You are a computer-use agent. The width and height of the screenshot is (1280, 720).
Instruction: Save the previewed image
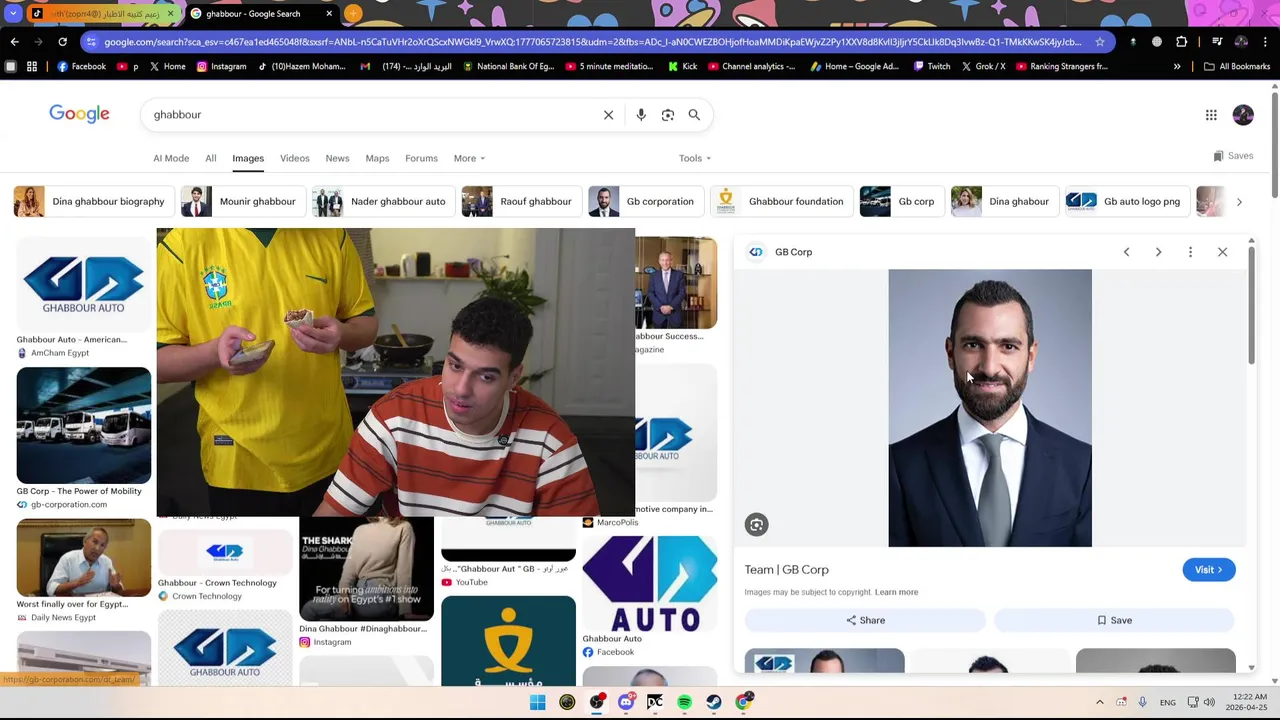click(1114, 620)
